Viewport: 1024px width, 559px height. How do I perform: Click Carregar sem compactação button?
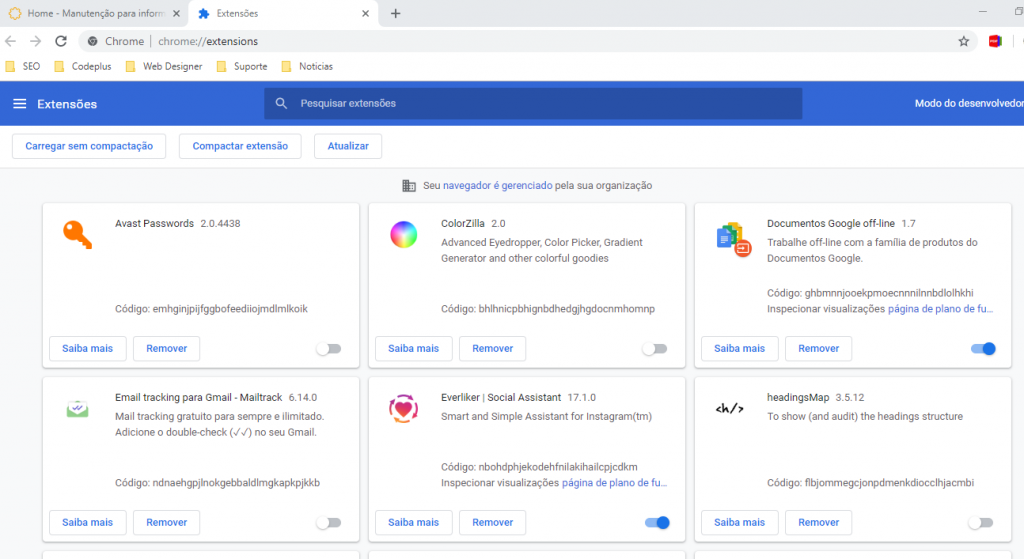point(89,146)
